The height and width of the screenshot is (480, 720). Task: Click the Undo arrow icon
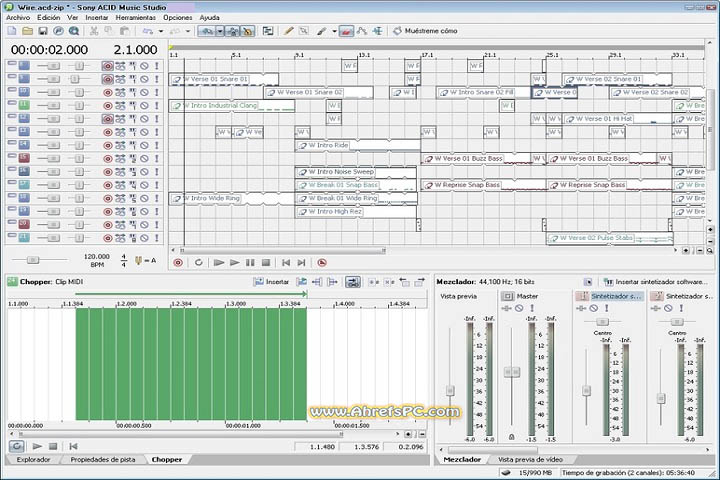coord(148,31)
